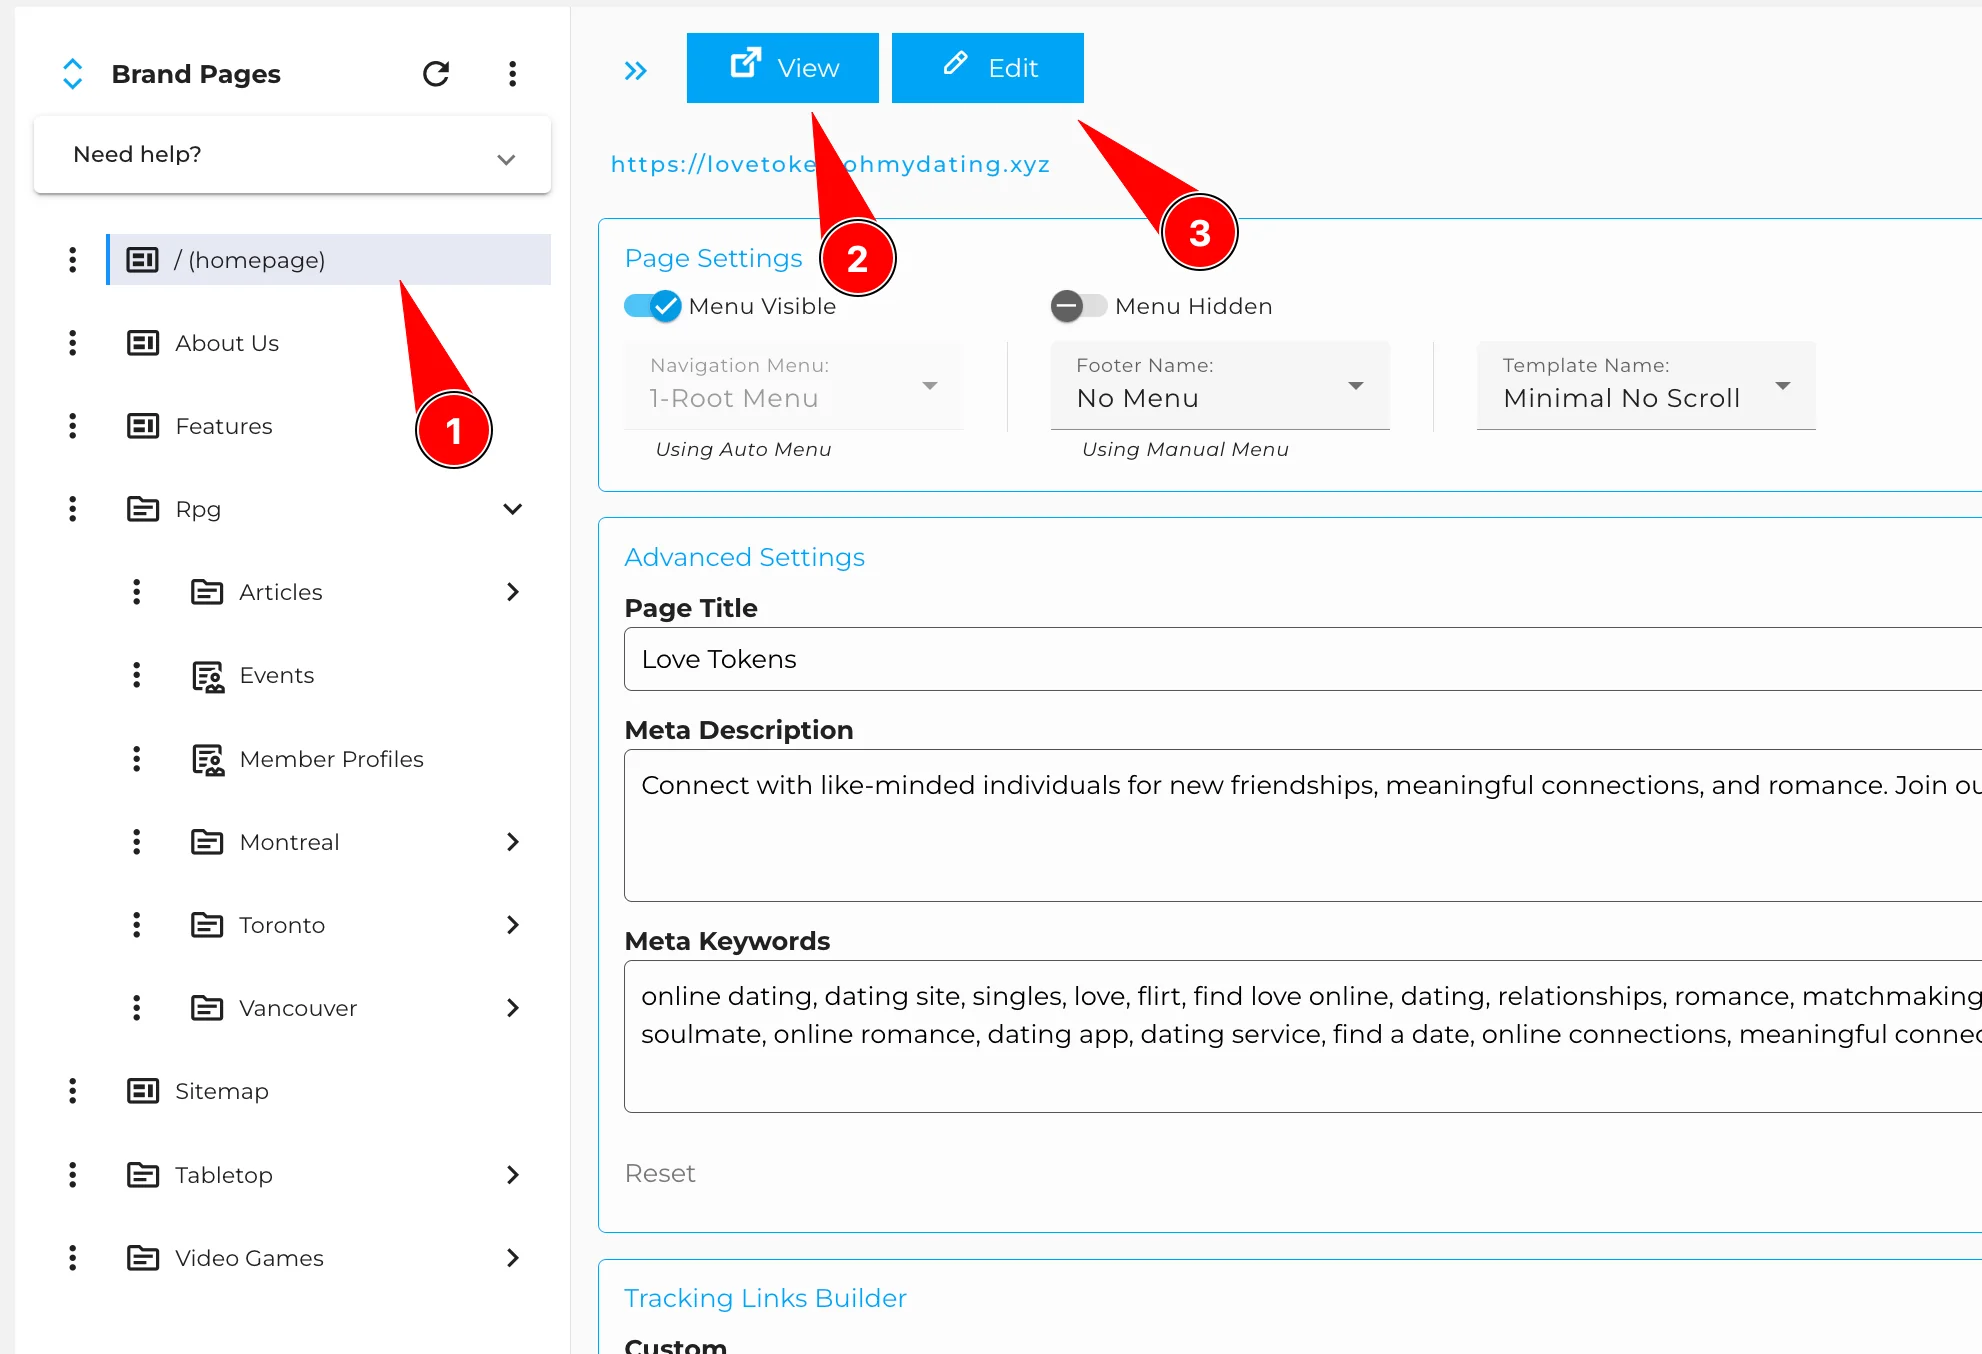Image resolution: width=1982 pixels, height=1354 pixels.
Task: Click the blue View button
Action: pos(782,68)
